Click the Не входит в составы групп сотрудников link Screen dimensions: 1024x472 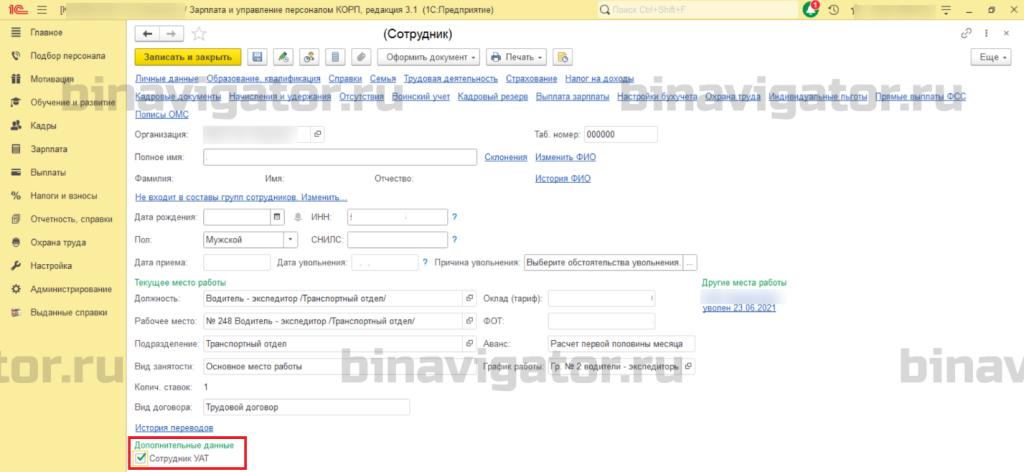pos(241,197)
